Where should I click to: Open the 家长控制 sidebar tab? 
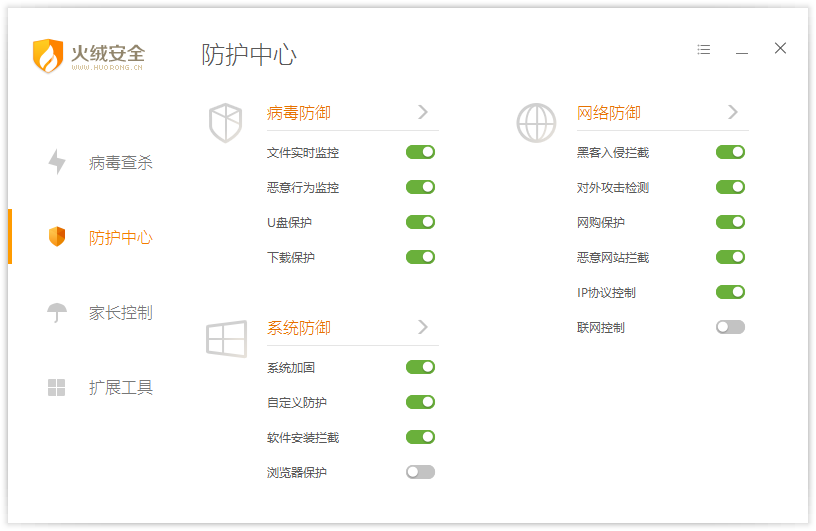click(x=120, y=313)
